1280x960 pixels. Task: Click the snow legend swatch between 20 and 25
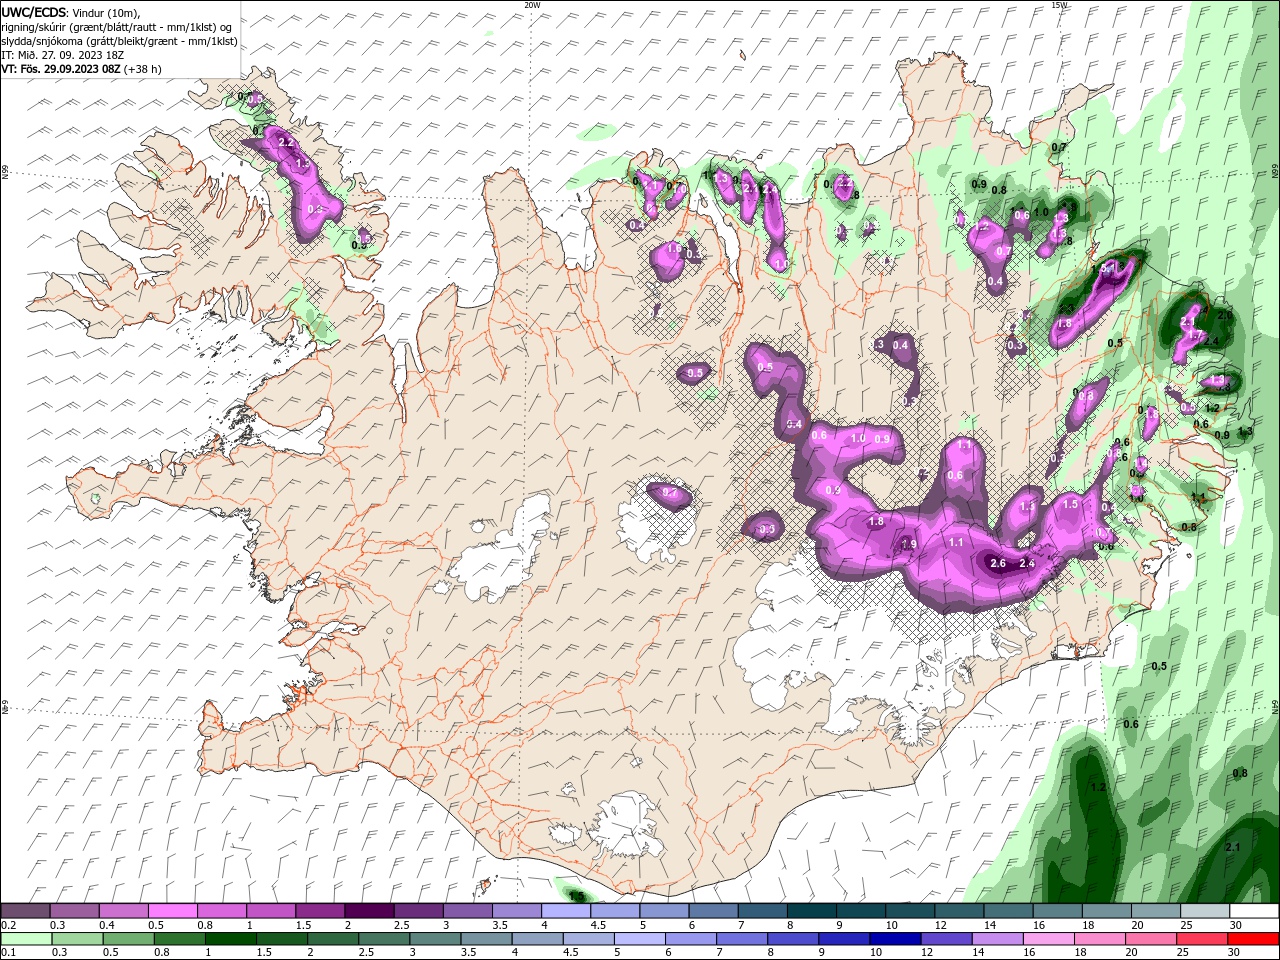[1156, 911]
